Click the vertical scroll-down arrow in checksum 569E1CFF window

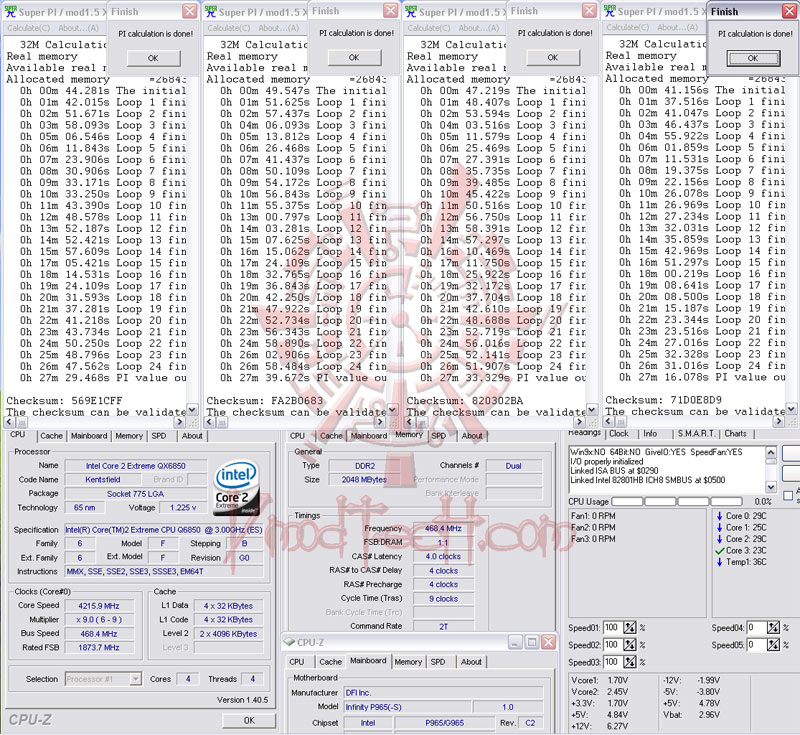click(x=192, y=410)
